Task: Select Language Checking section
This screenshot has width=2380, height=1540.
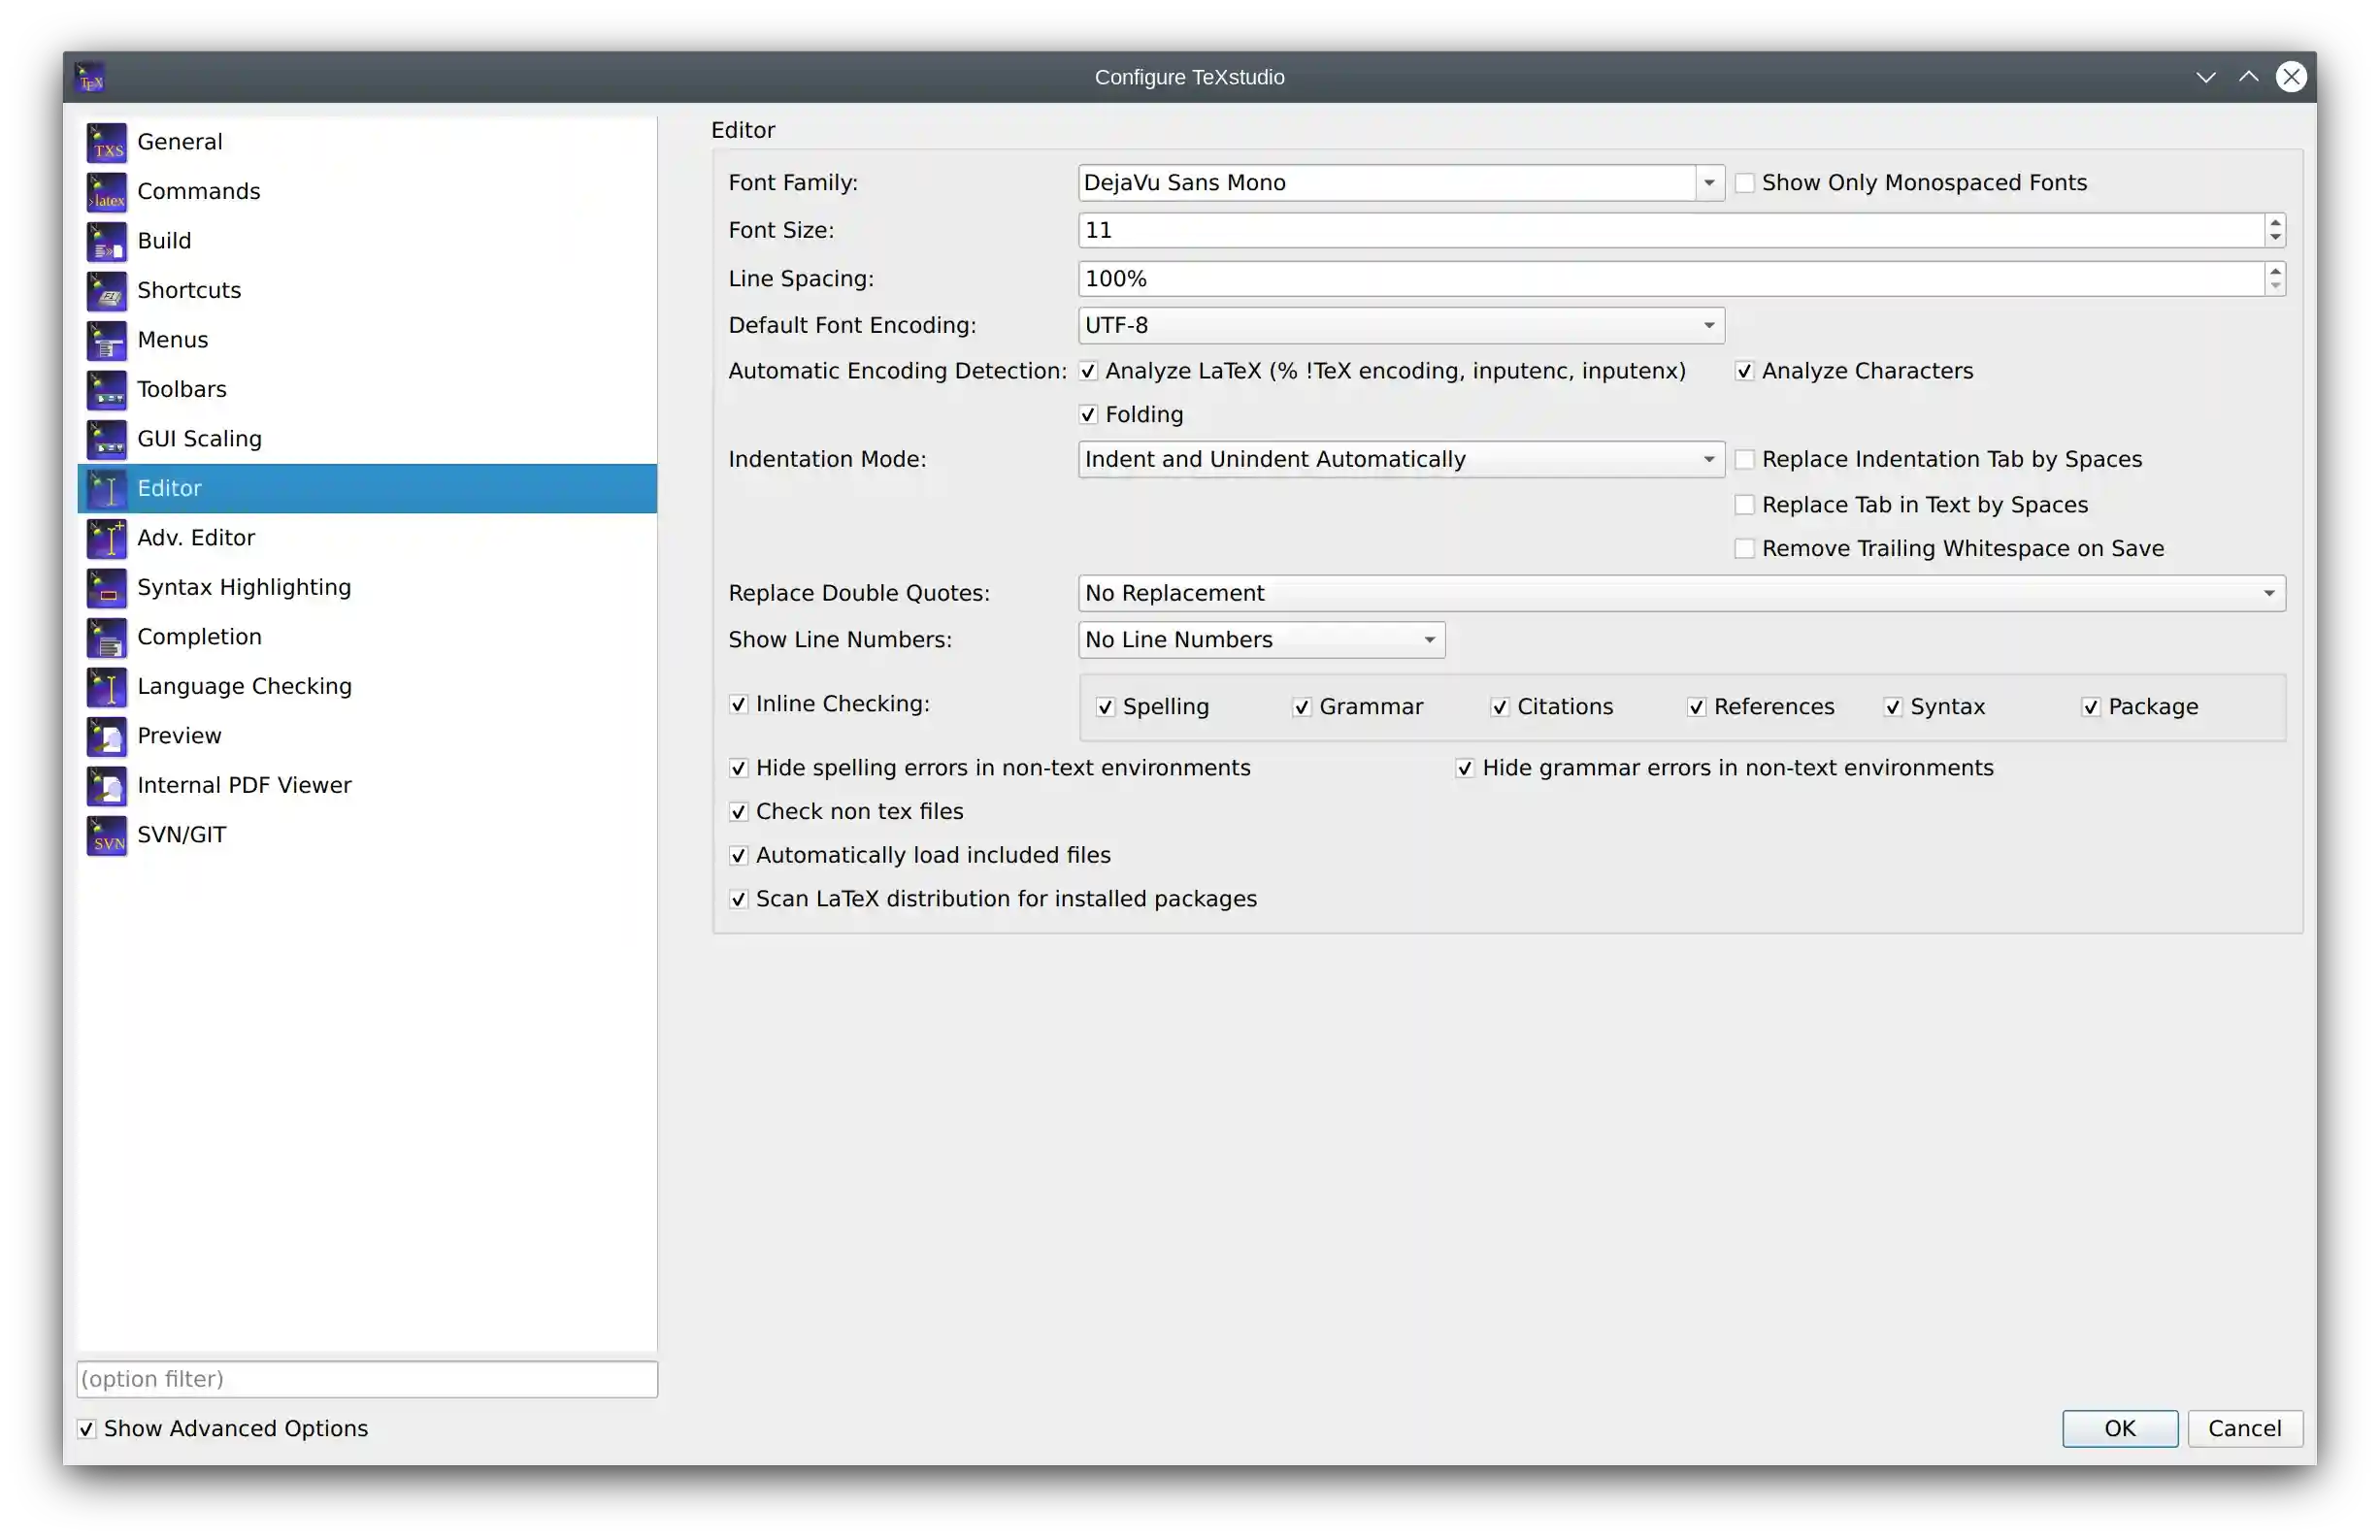Action: [367, 687]
